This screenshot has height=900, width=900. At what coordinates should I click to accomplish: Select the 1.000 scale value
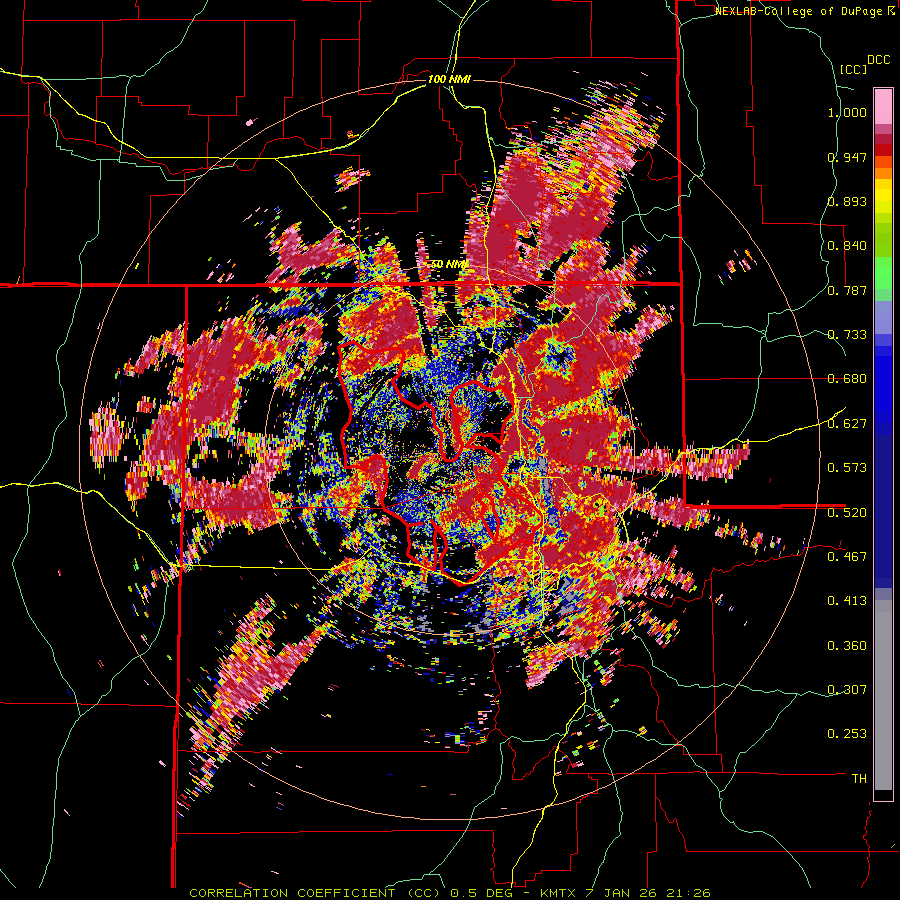(847, 112)
